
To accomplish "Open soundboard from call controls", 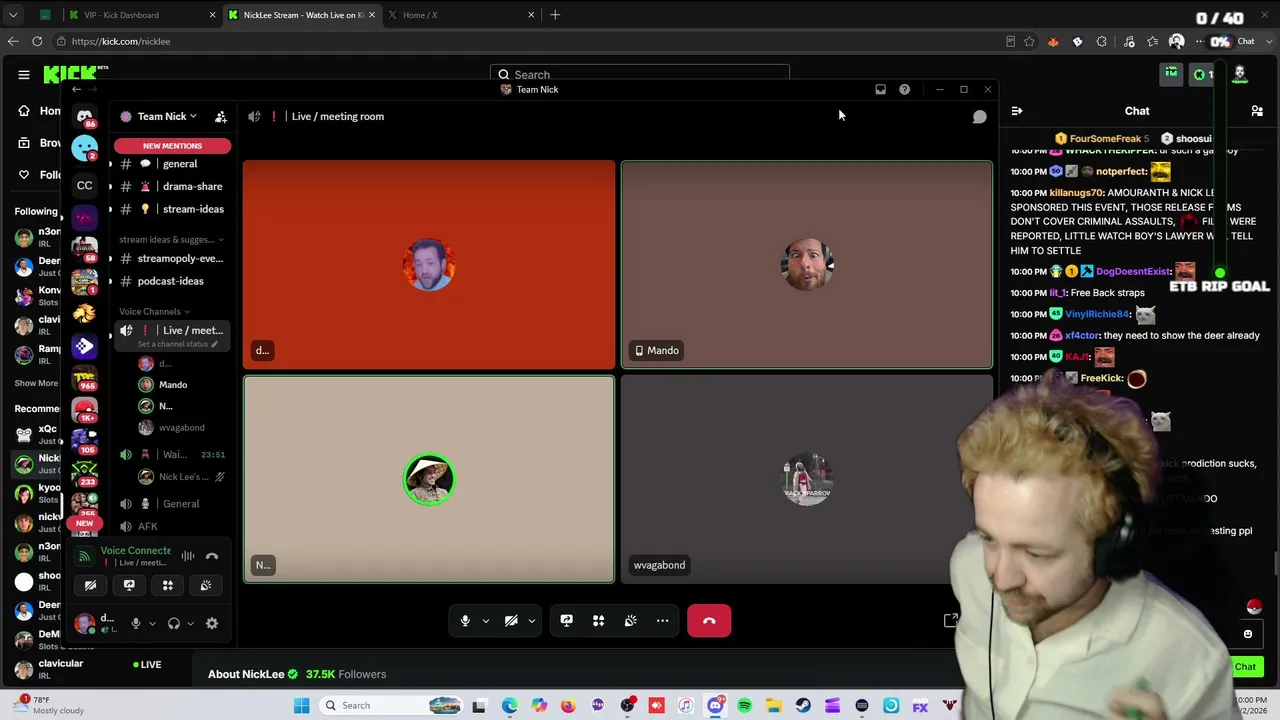I will point(630,621).
